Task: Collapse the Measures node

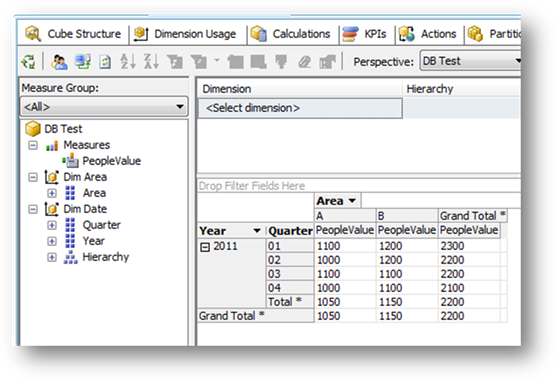Action: (33, 145)
